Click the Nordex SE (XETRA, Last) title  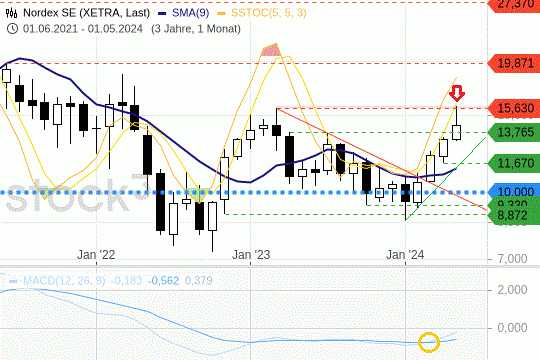click(x=86, y=13)
